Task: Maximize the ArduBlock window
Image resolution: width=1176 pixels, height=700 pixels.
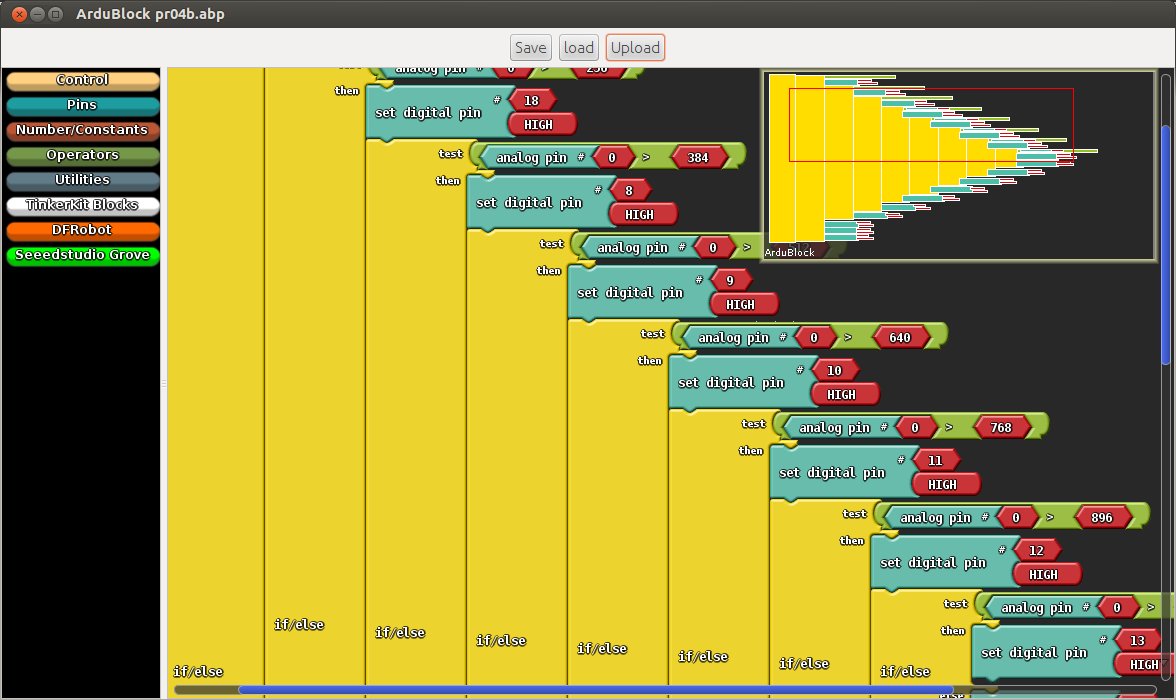Action: (56, 14)
